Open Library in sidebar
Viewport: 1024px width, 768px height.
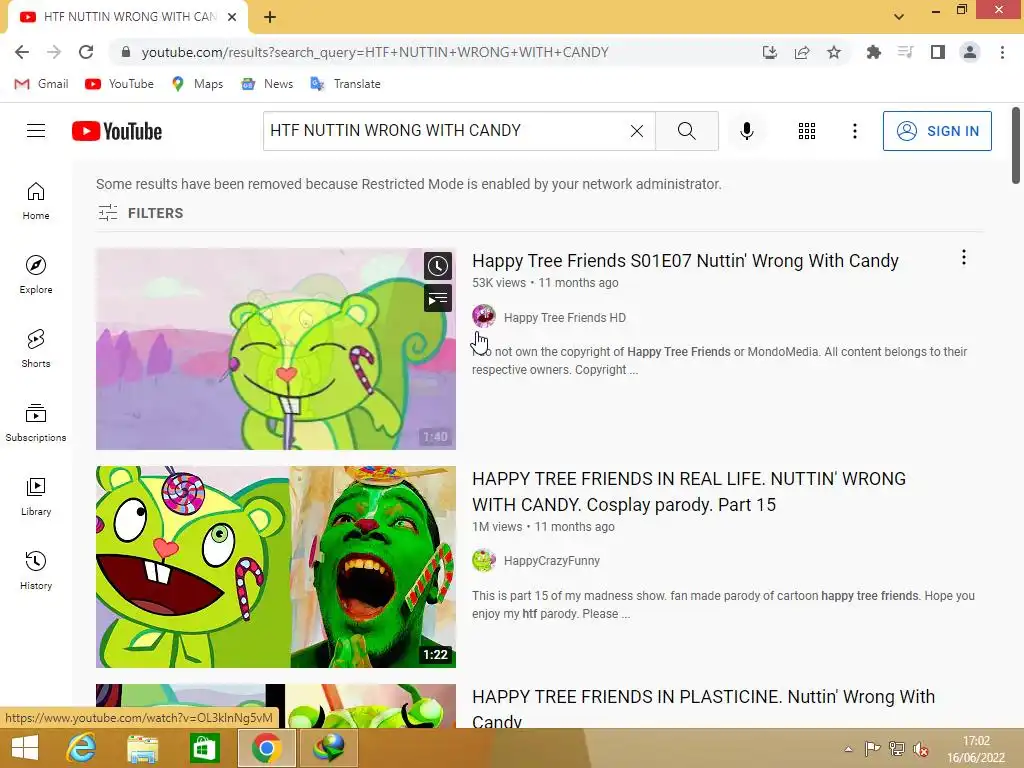click(36, 497)
